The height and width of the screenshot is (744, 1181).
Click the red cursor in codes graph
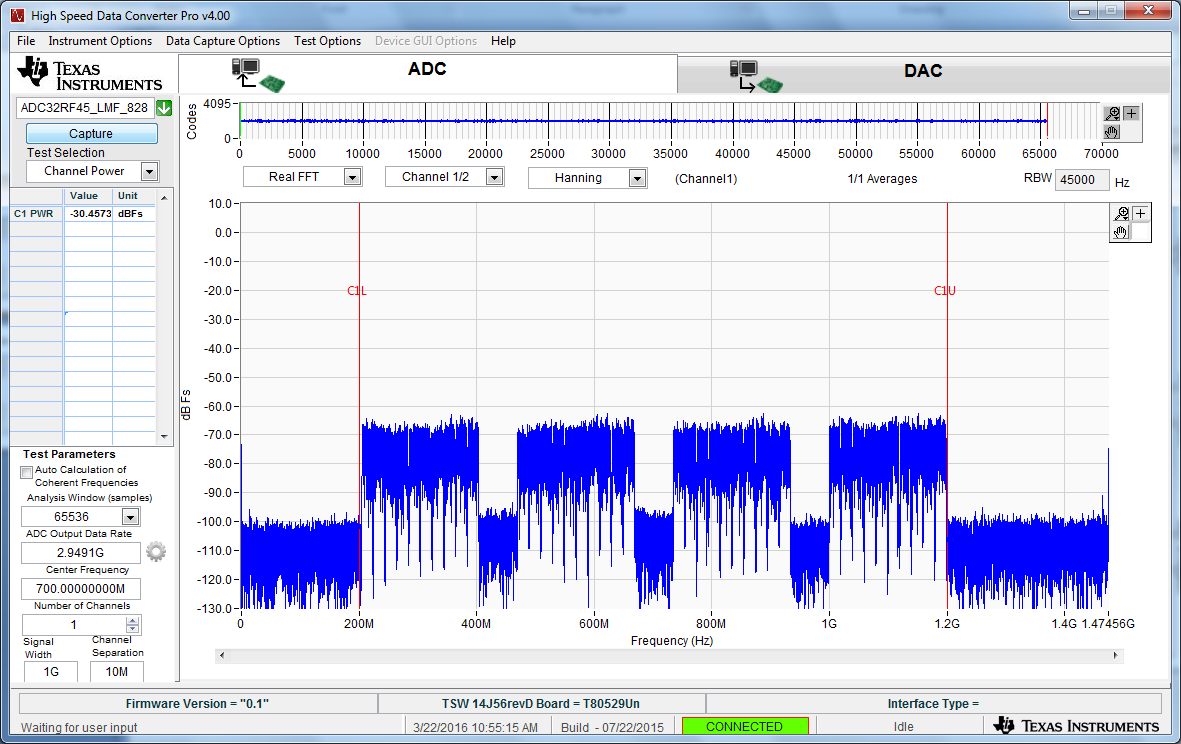click(1047, 120)
